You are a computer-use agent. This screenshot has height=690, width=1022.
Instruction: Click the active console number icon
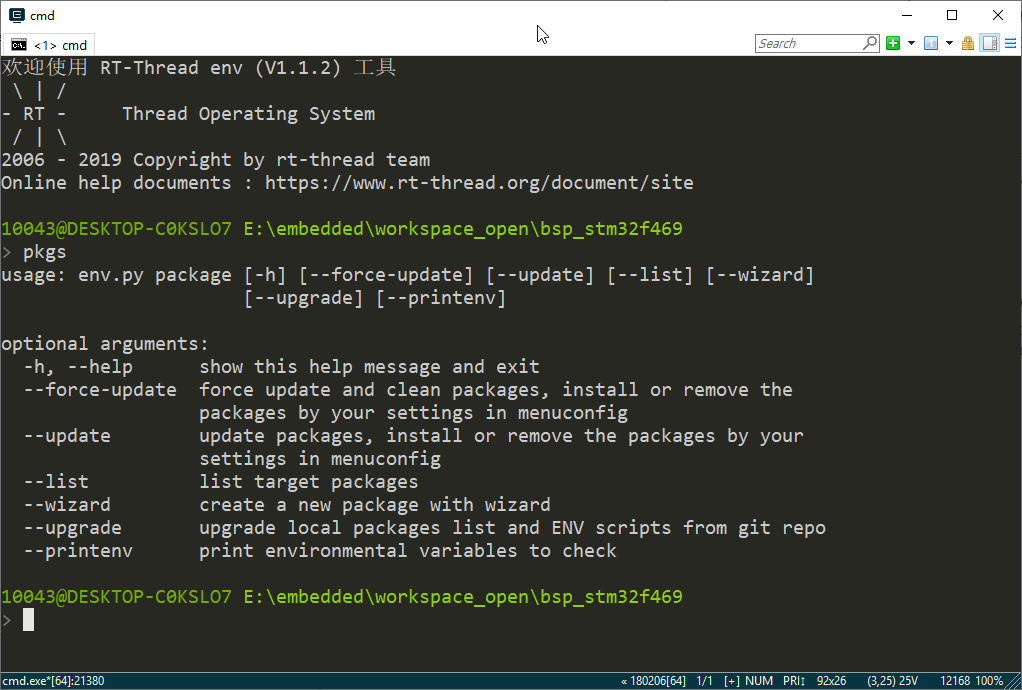coord(931,43)
